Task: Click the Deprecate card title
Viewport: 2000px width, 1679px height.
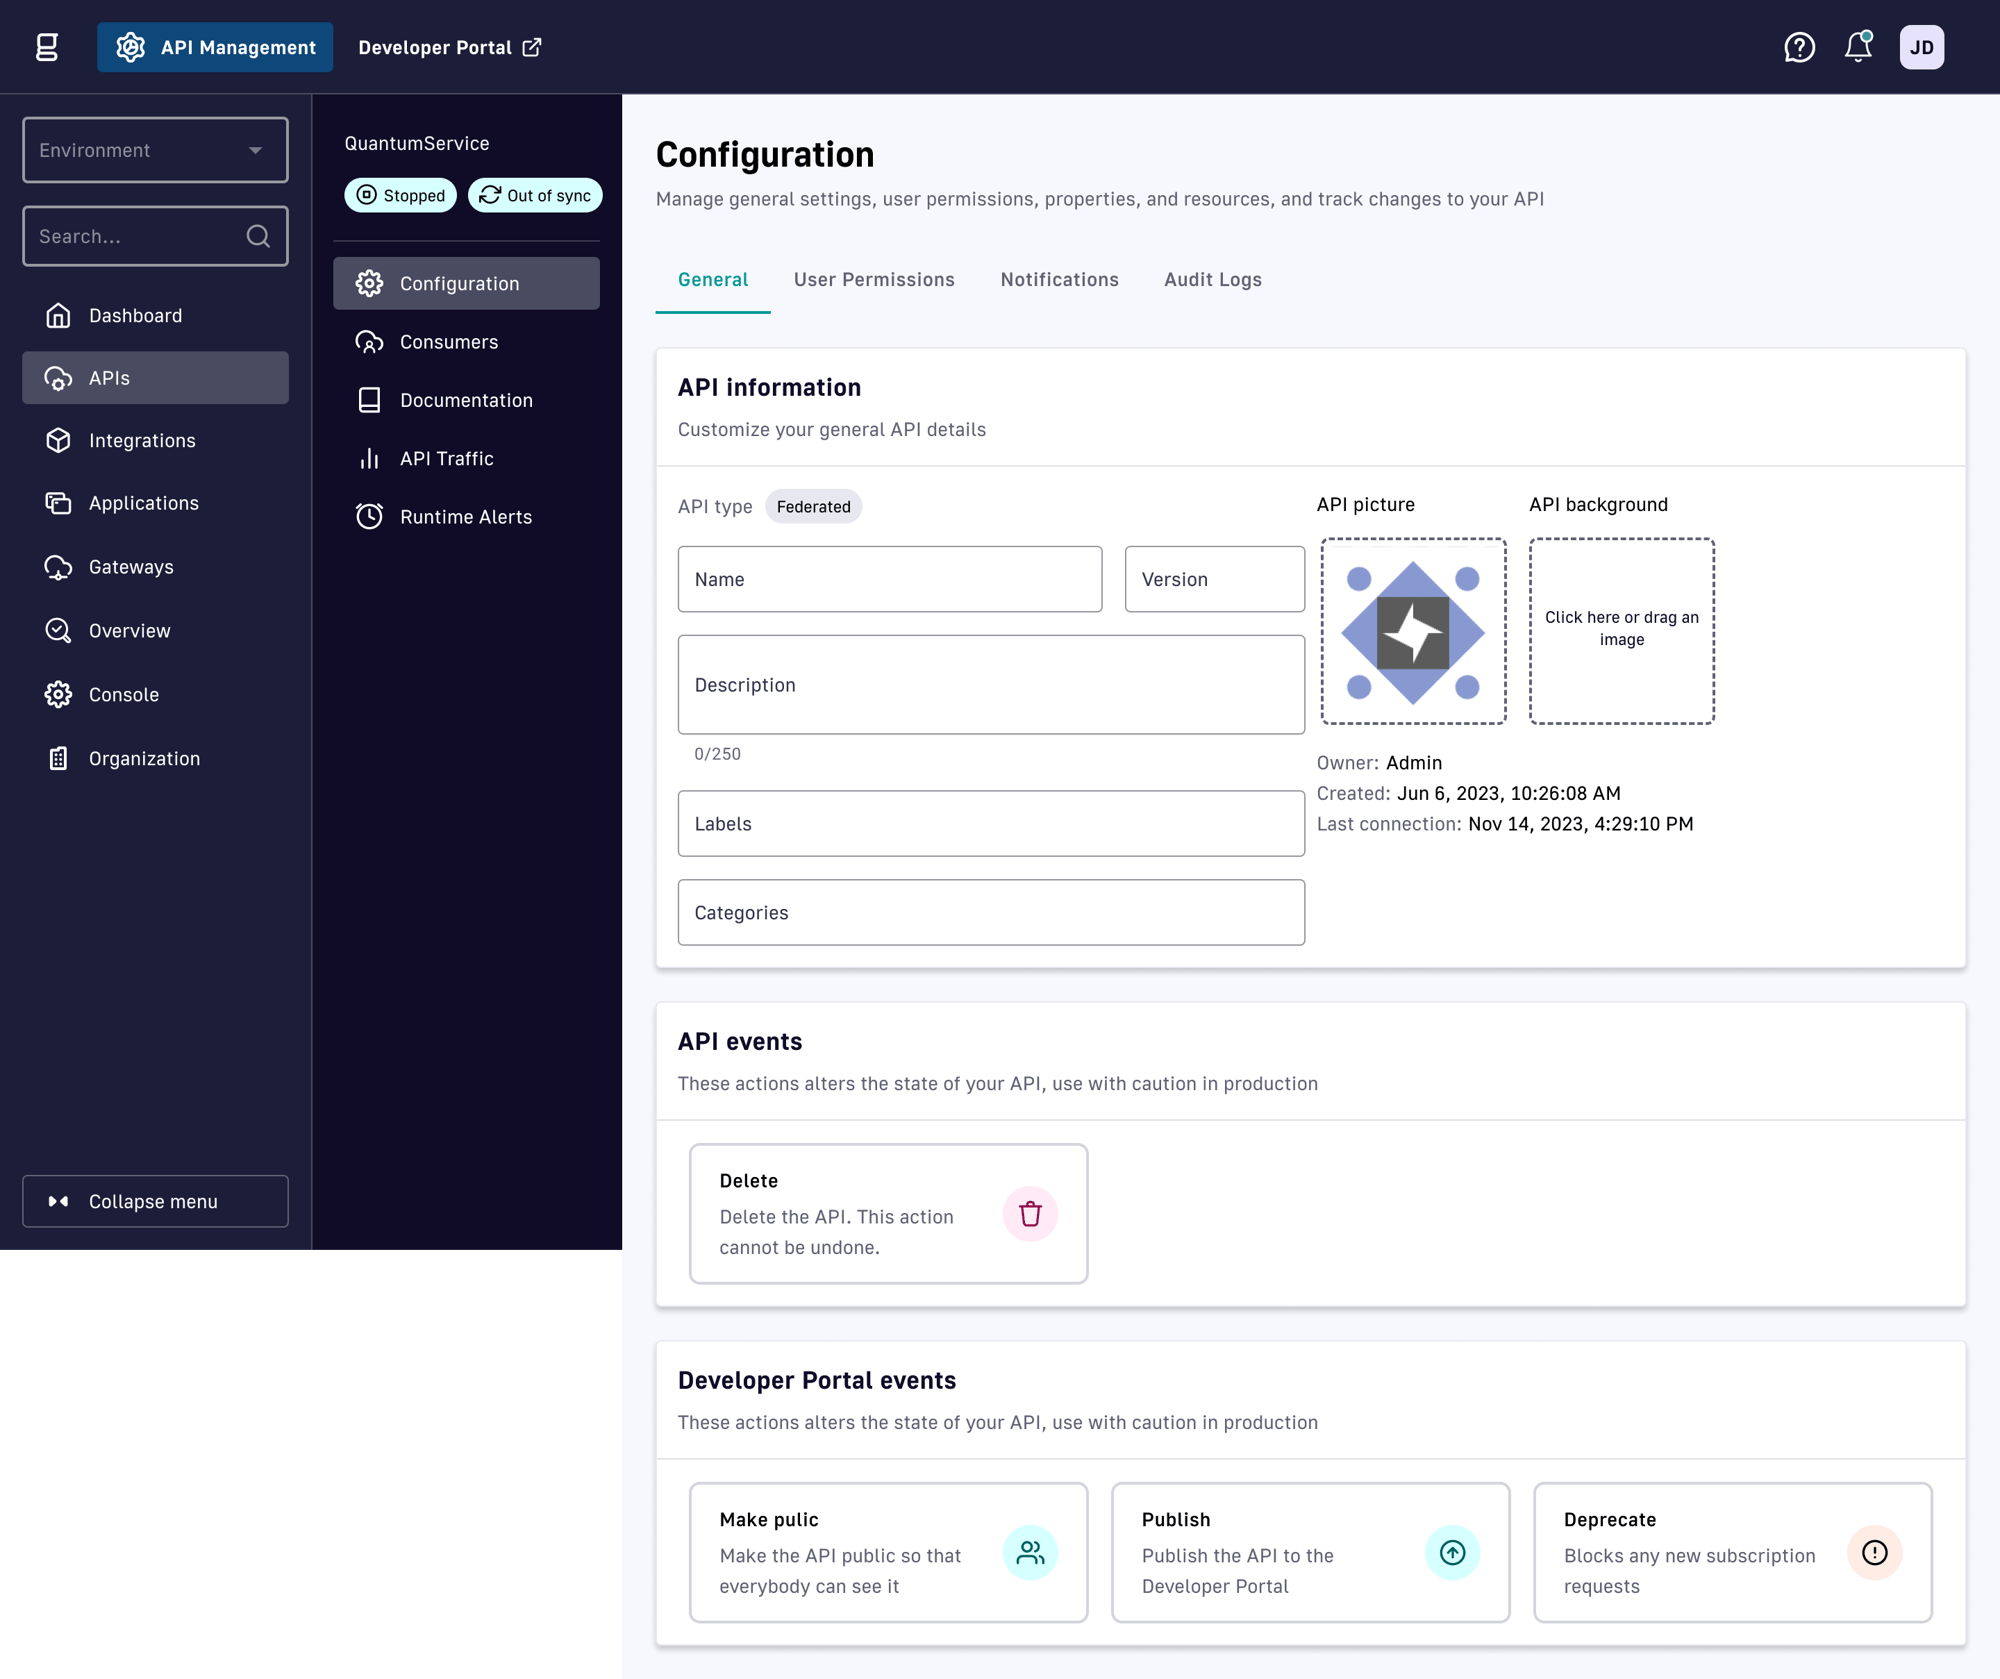Action: coord(1610,1519)
